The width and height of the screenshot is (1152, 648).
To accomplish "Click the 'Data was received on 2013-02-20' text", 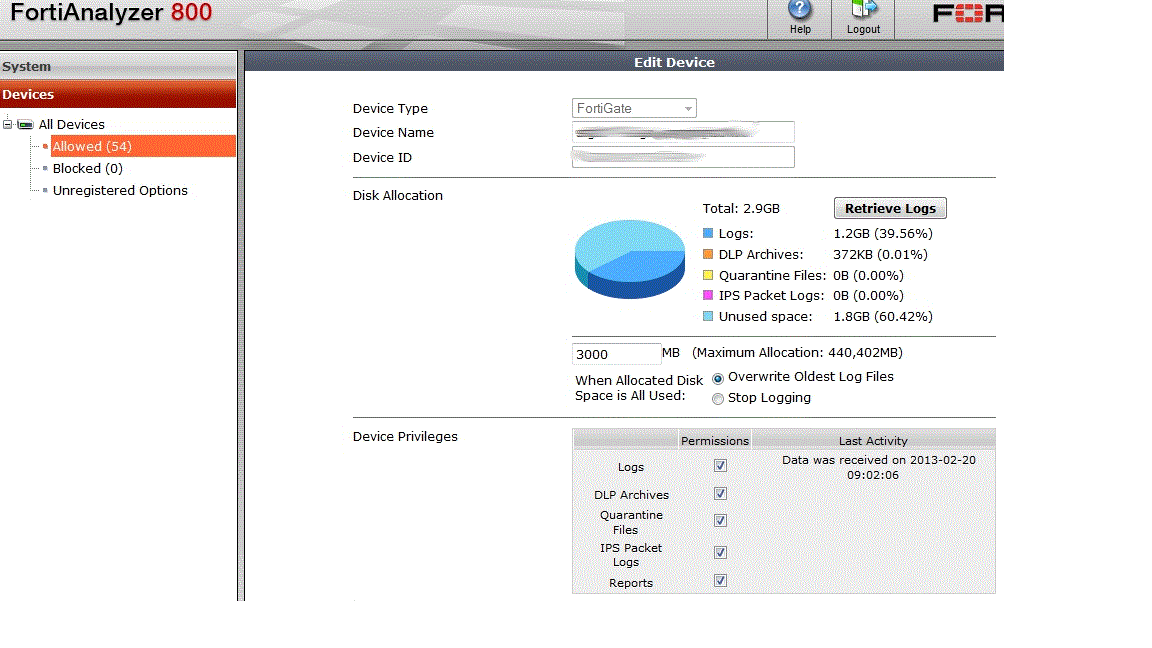I will point(879,460).
